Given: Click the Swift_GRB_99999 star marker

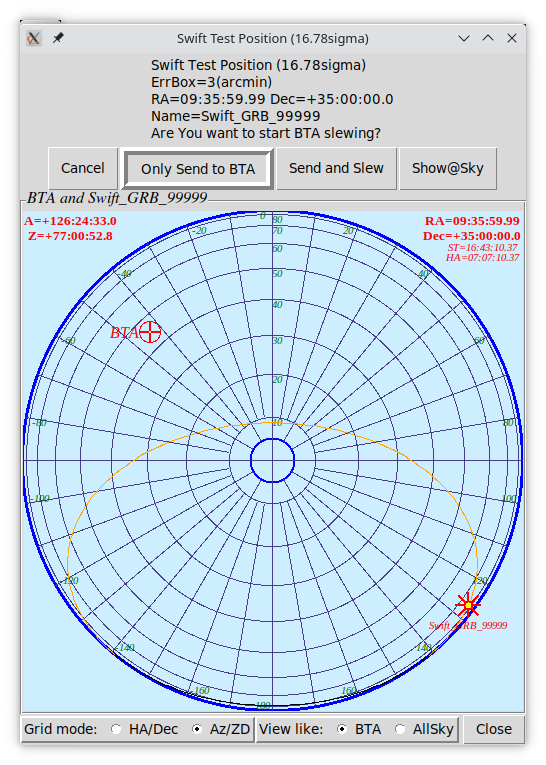Looking at the screenshot, I should coord(468,605).
